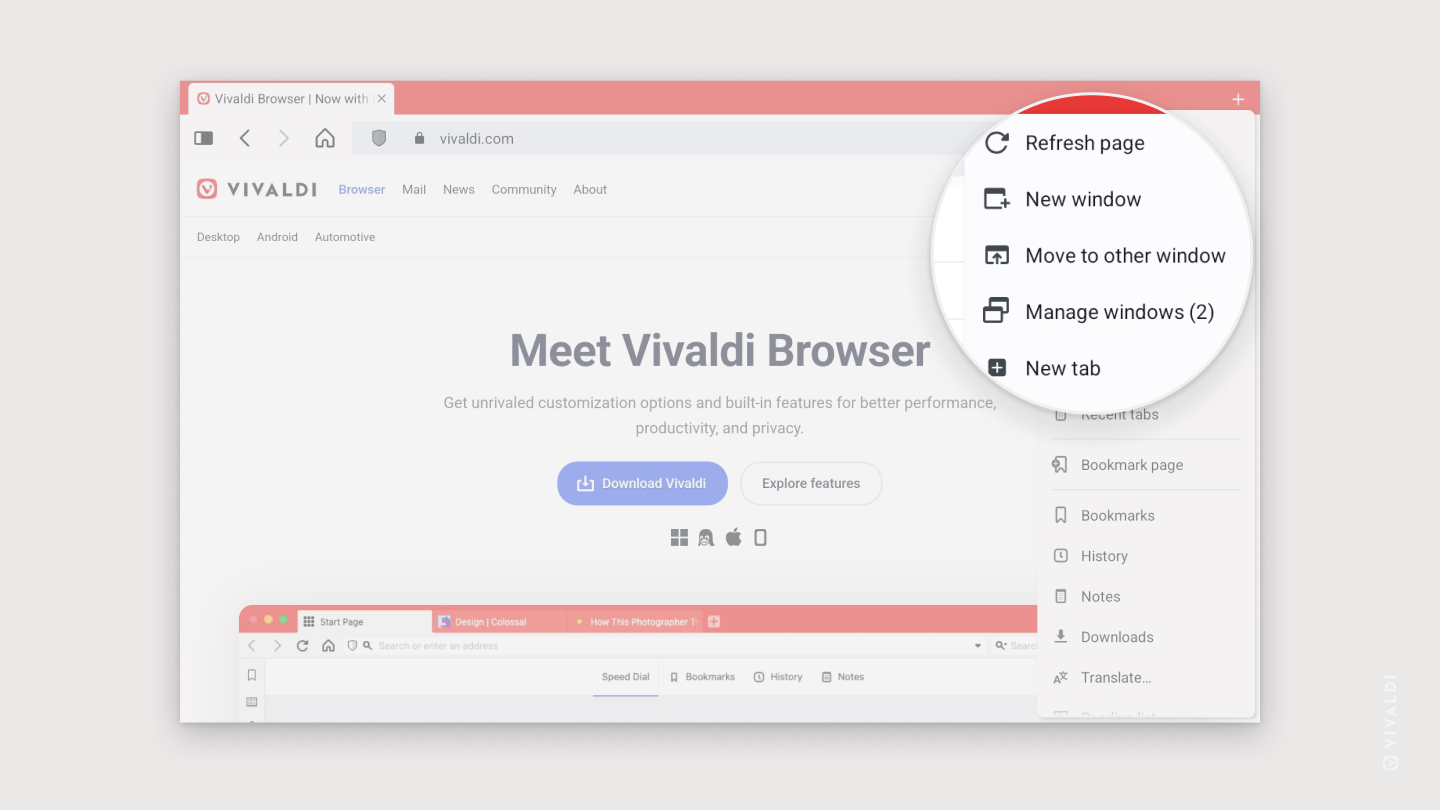
Task: Switch to the Desktop sub-navigation link
Action: point(218,237)
